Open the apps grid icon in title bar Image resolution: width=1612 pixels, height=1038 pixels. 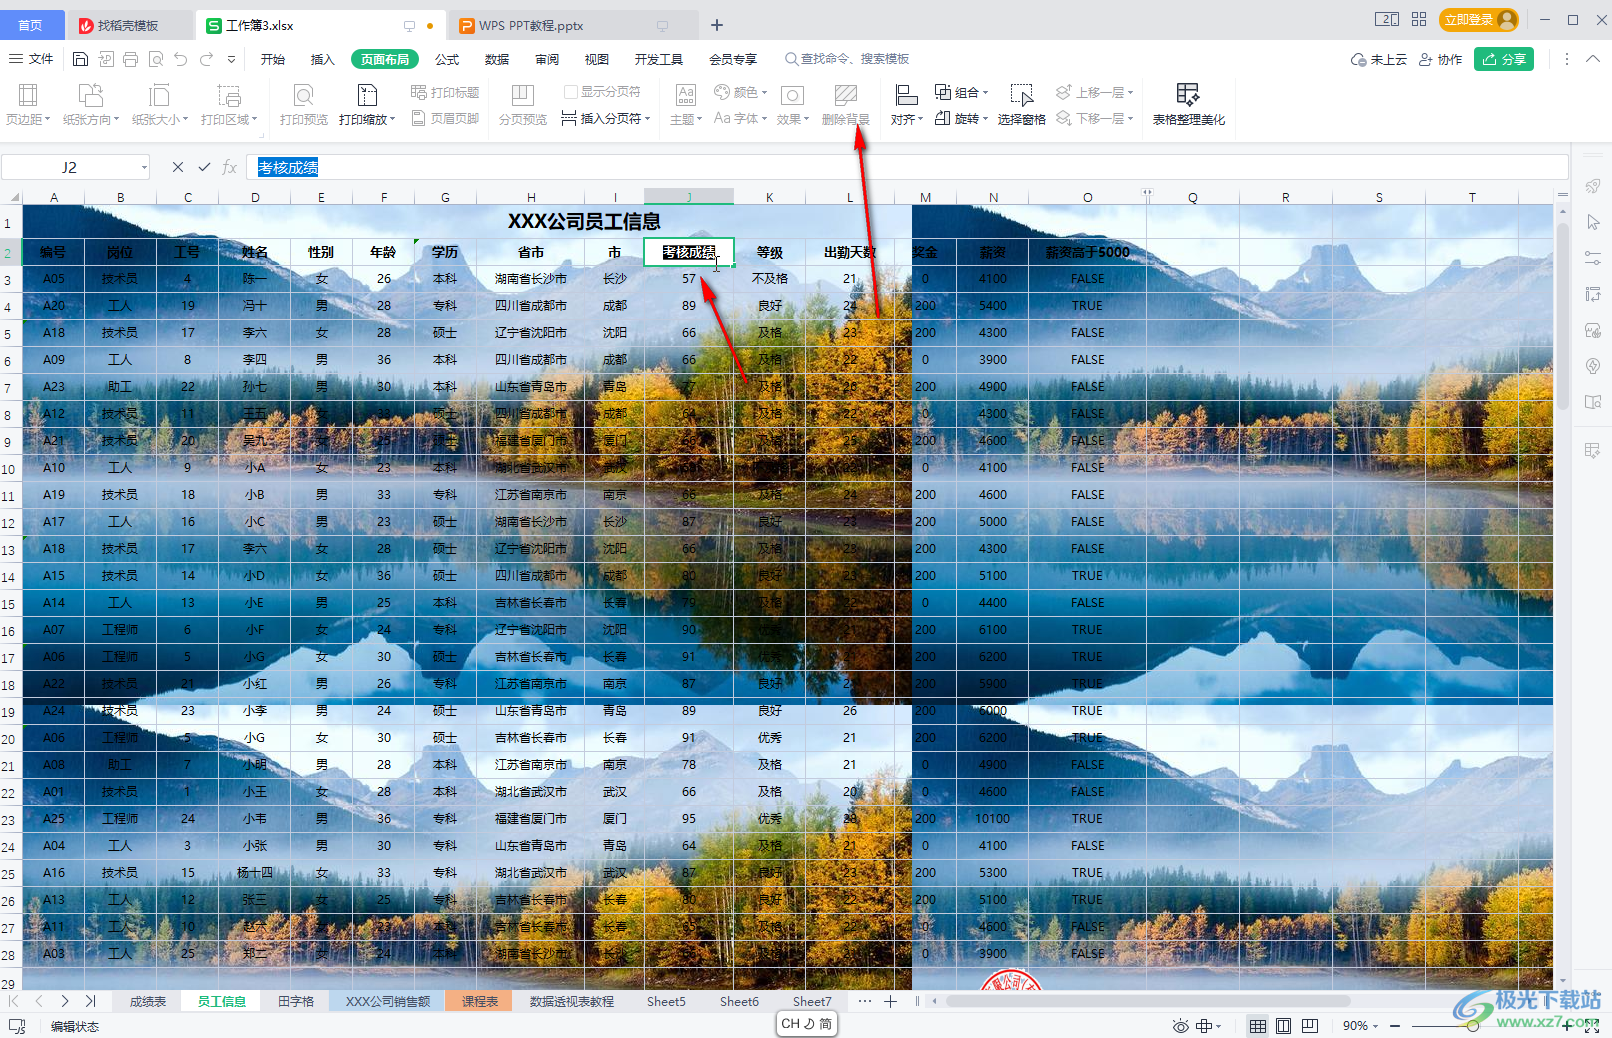coord(1419,20)
